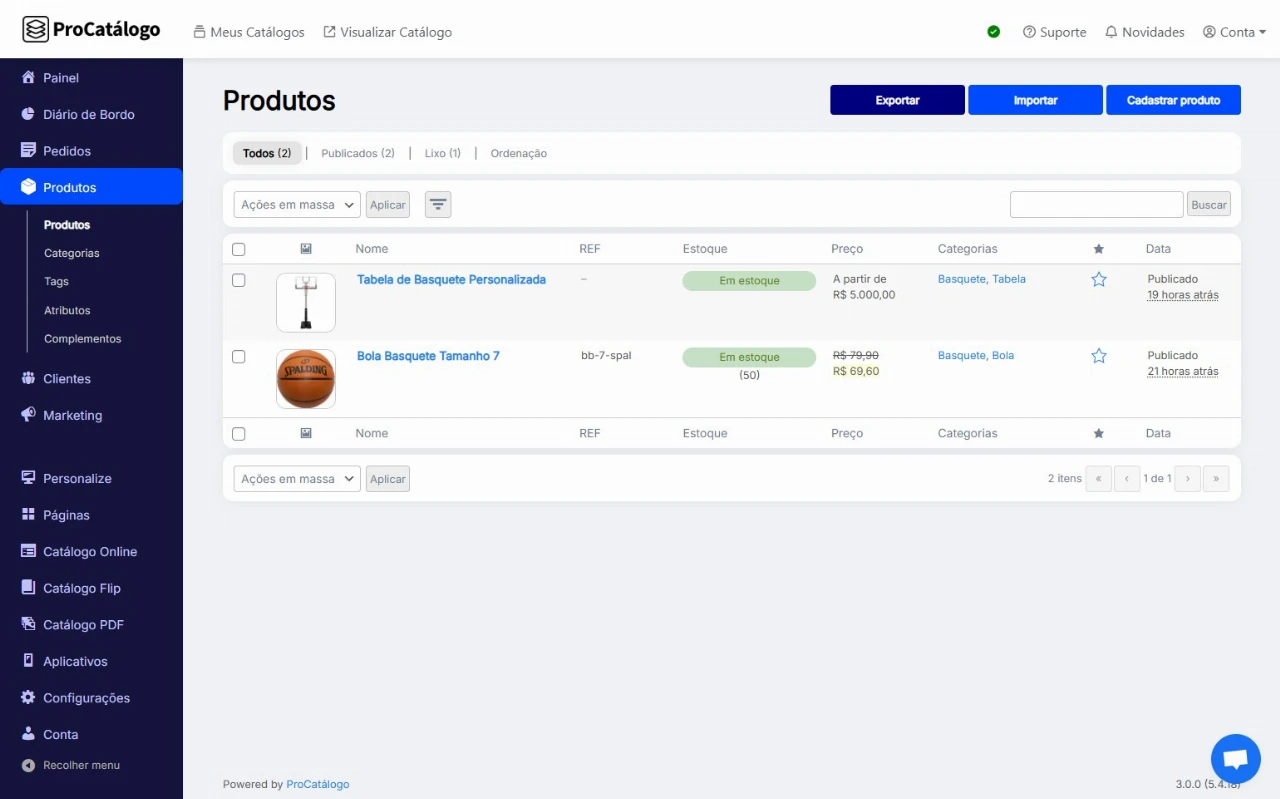The height and width of the screenshot is (799, 1280).
Task: Open the chat support bubble
Action: [x=1235, y=759]
